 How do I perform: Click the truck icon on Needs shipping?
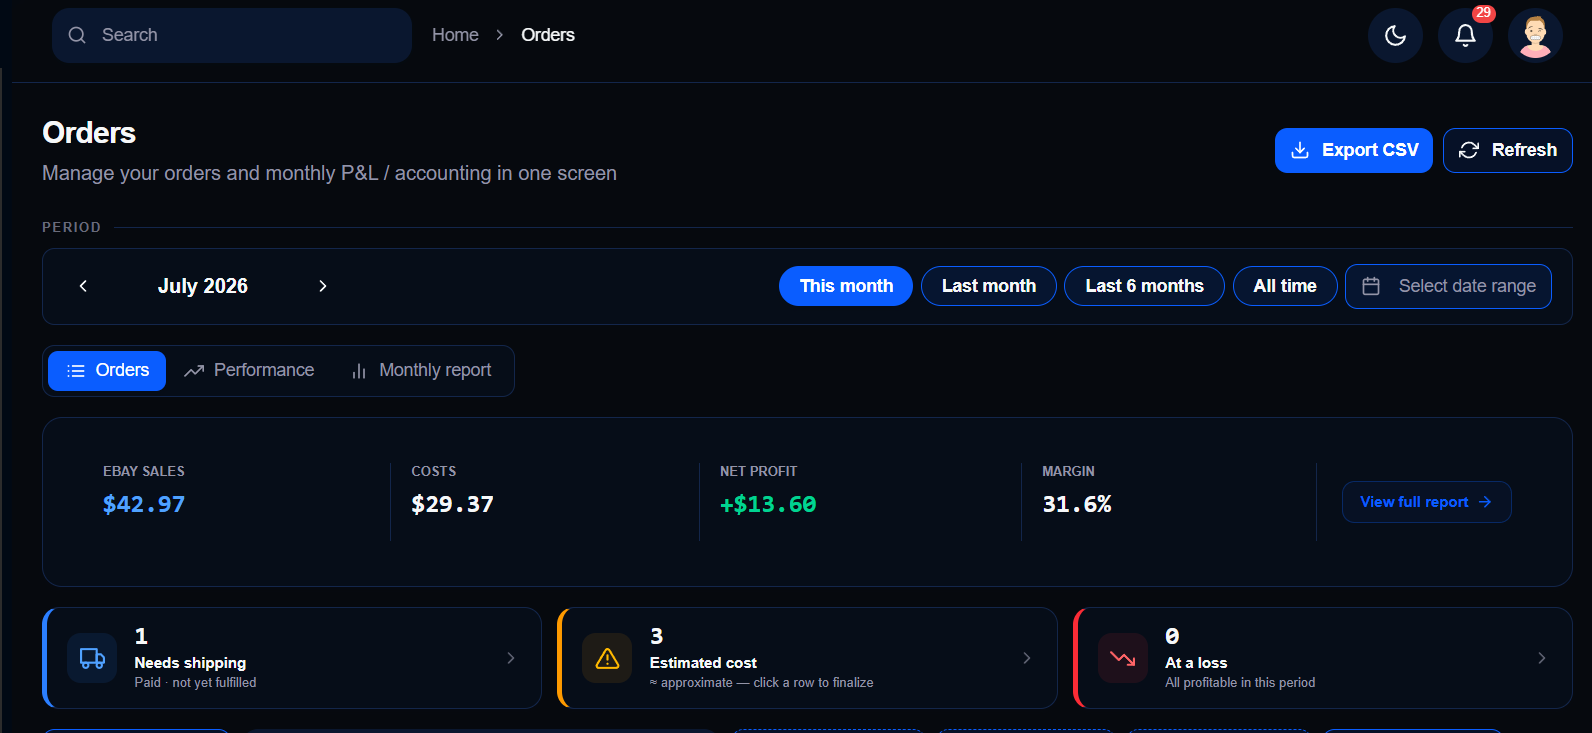92,658
